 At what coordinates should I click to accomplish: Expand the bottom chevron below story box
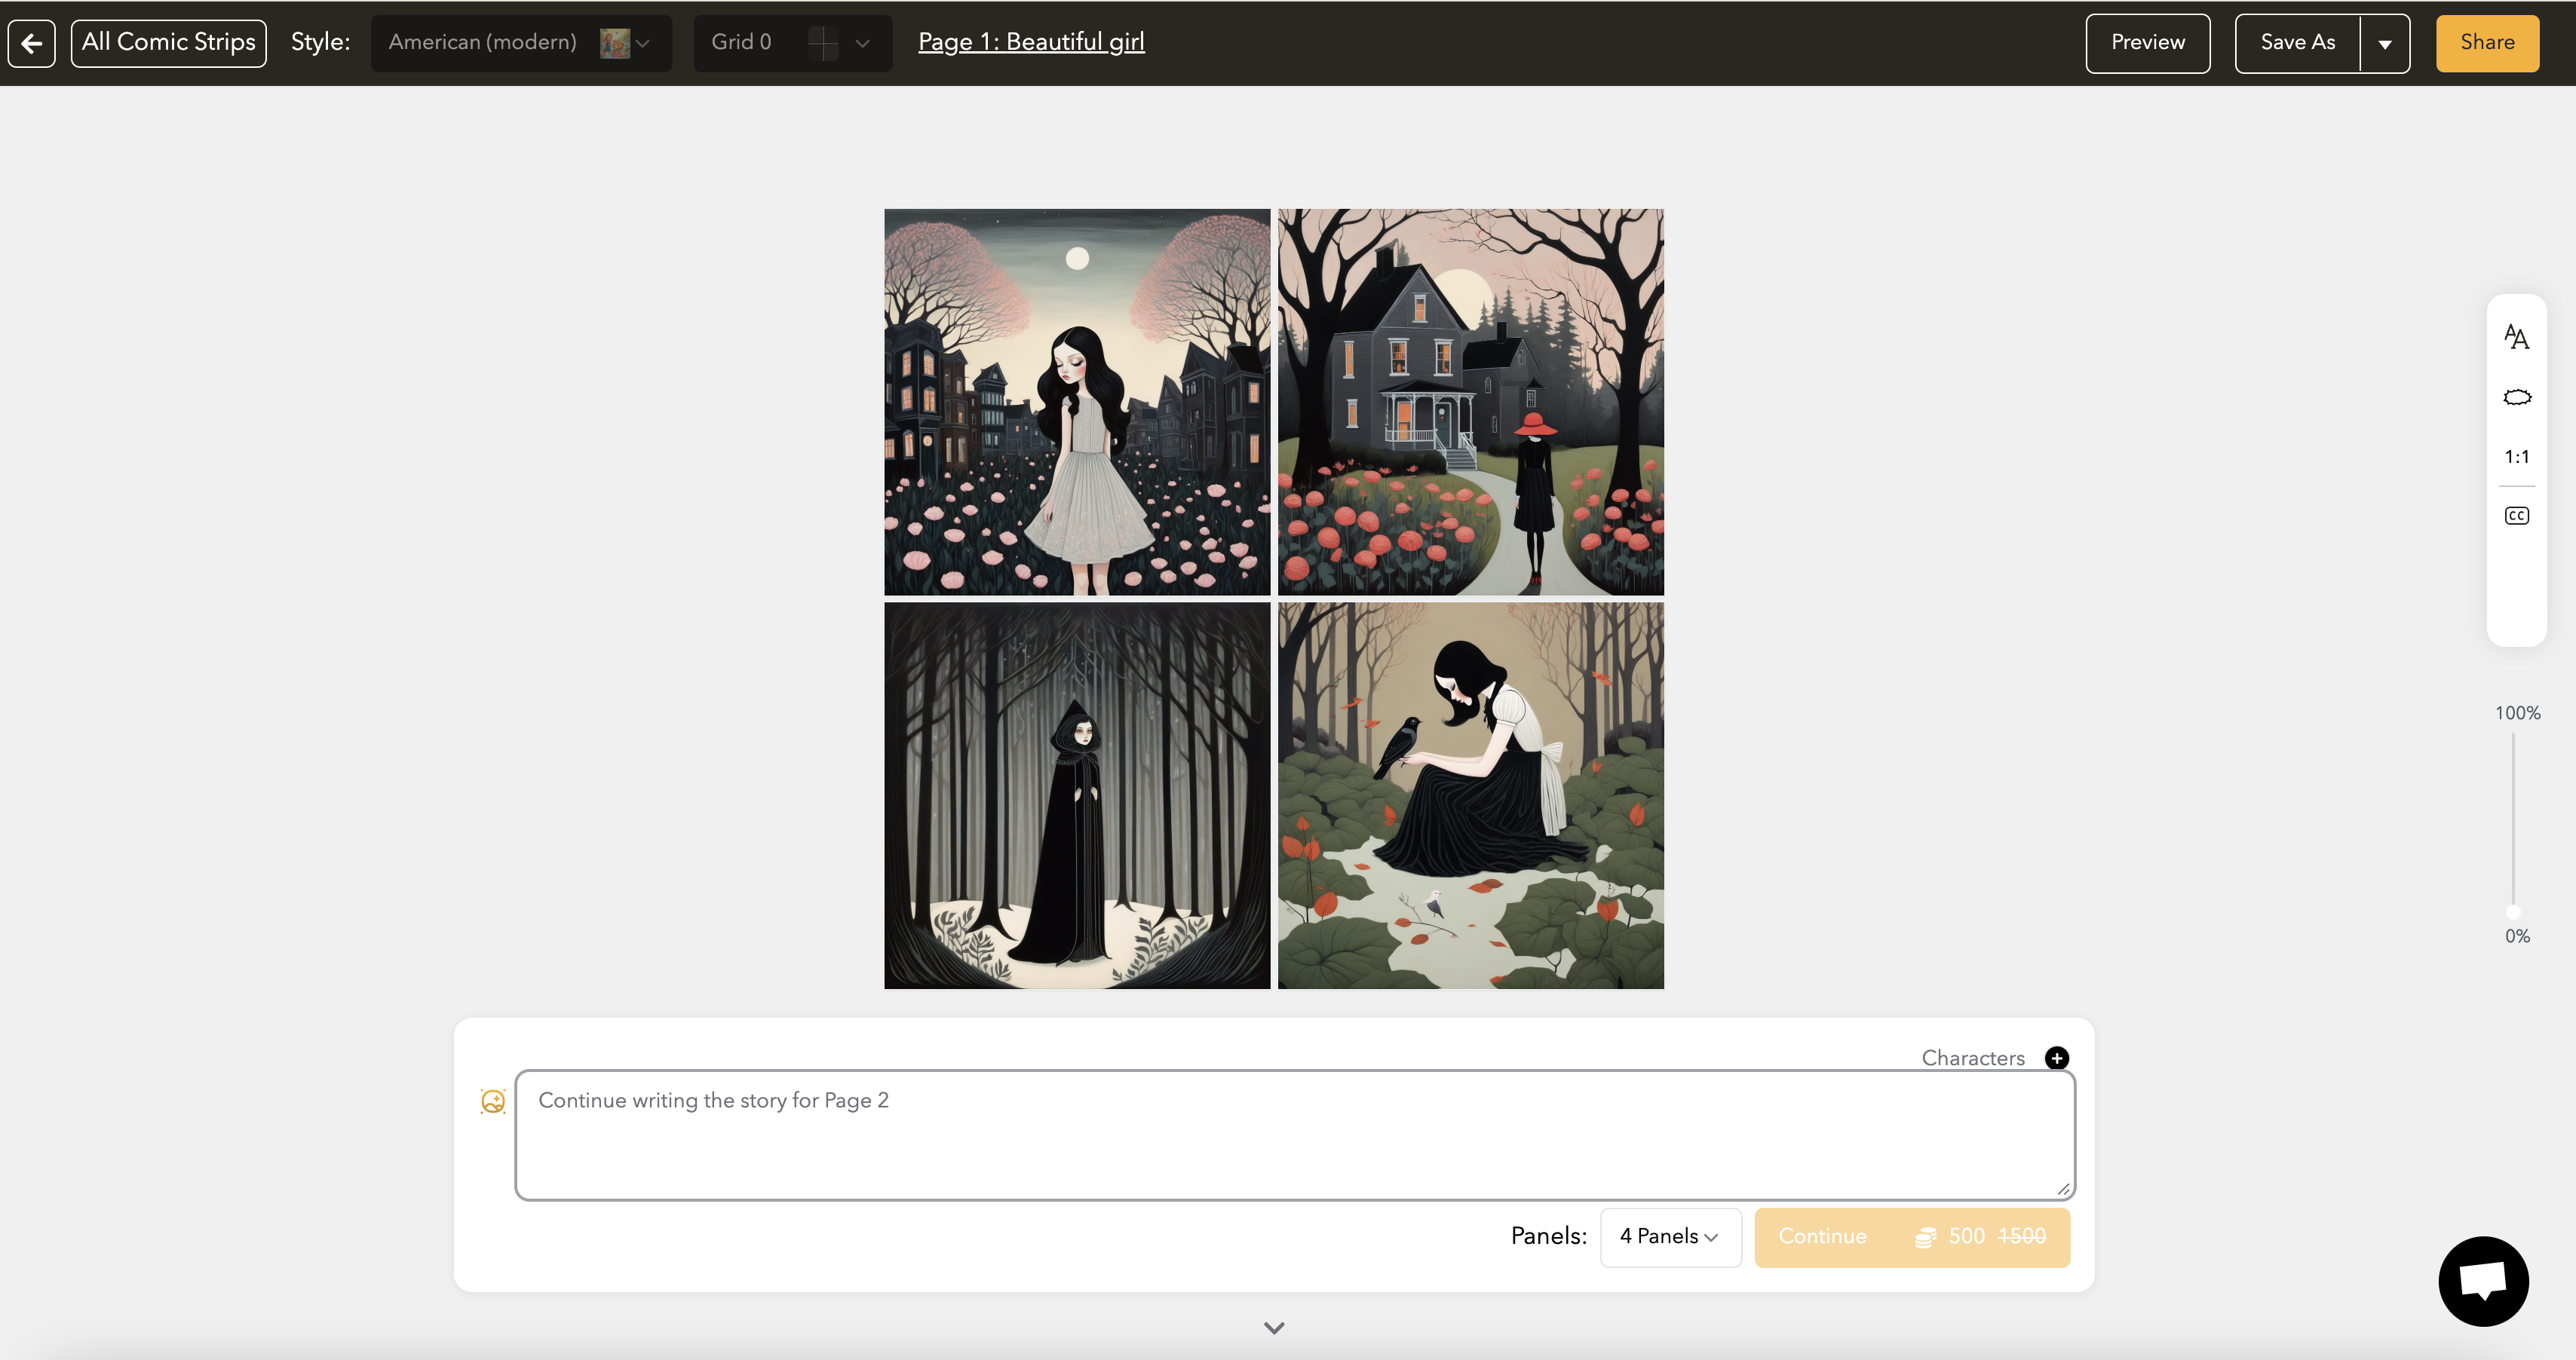tap(1273, 1328)
